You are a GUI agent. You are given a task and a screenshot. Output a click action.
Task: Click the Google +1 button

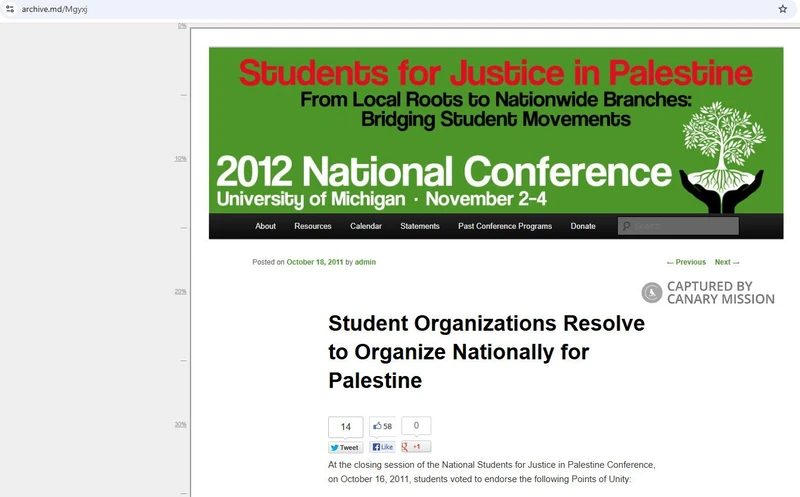tap(416, 447)
